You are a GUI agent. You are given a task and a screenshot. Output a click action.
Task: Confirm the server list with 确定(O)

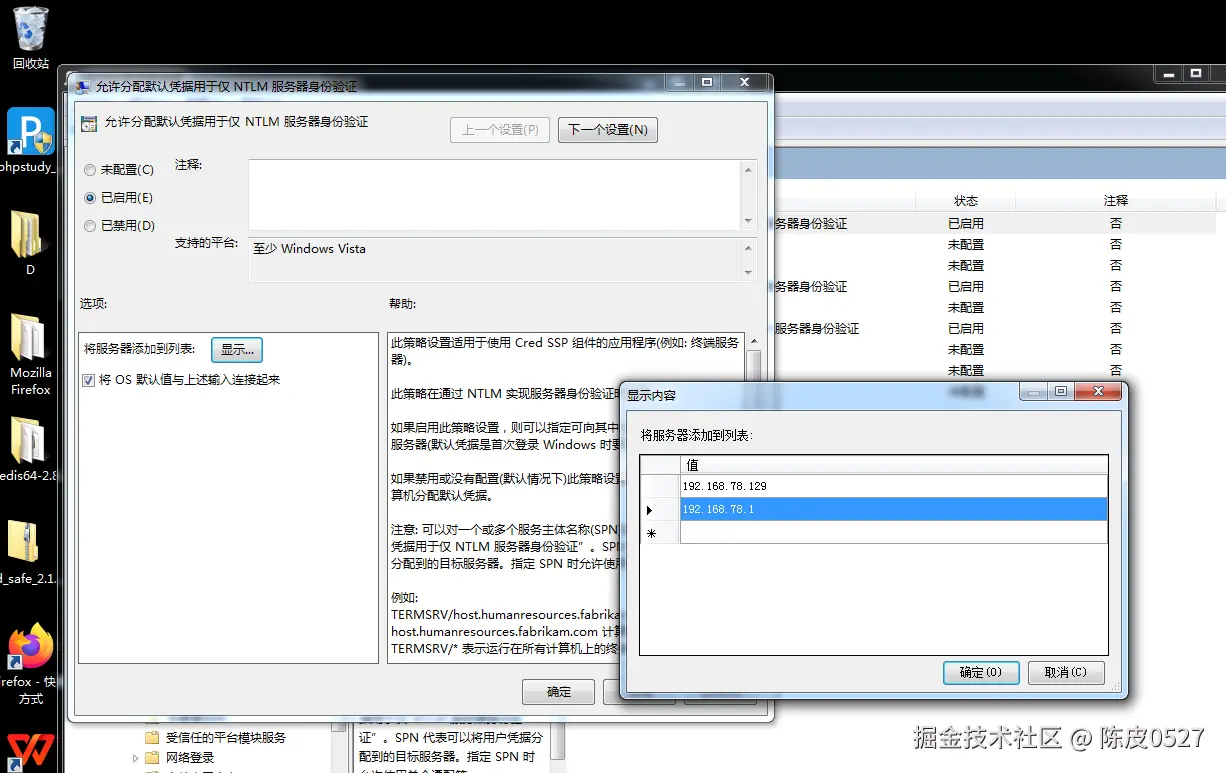[980, 672]
